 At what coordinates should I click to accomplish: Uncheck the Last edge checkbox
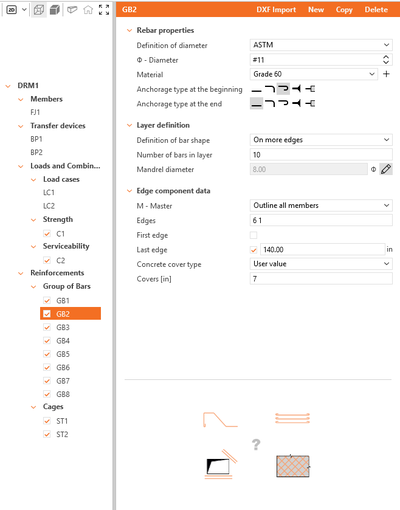click(x=254, y=250)
